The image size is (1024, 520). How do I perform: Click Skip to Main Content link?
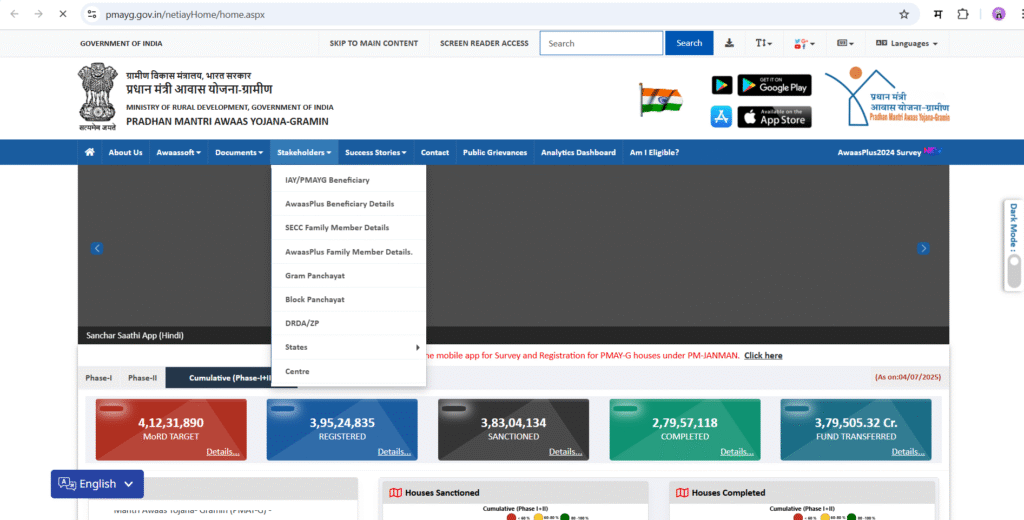click(x=374, y=43)
